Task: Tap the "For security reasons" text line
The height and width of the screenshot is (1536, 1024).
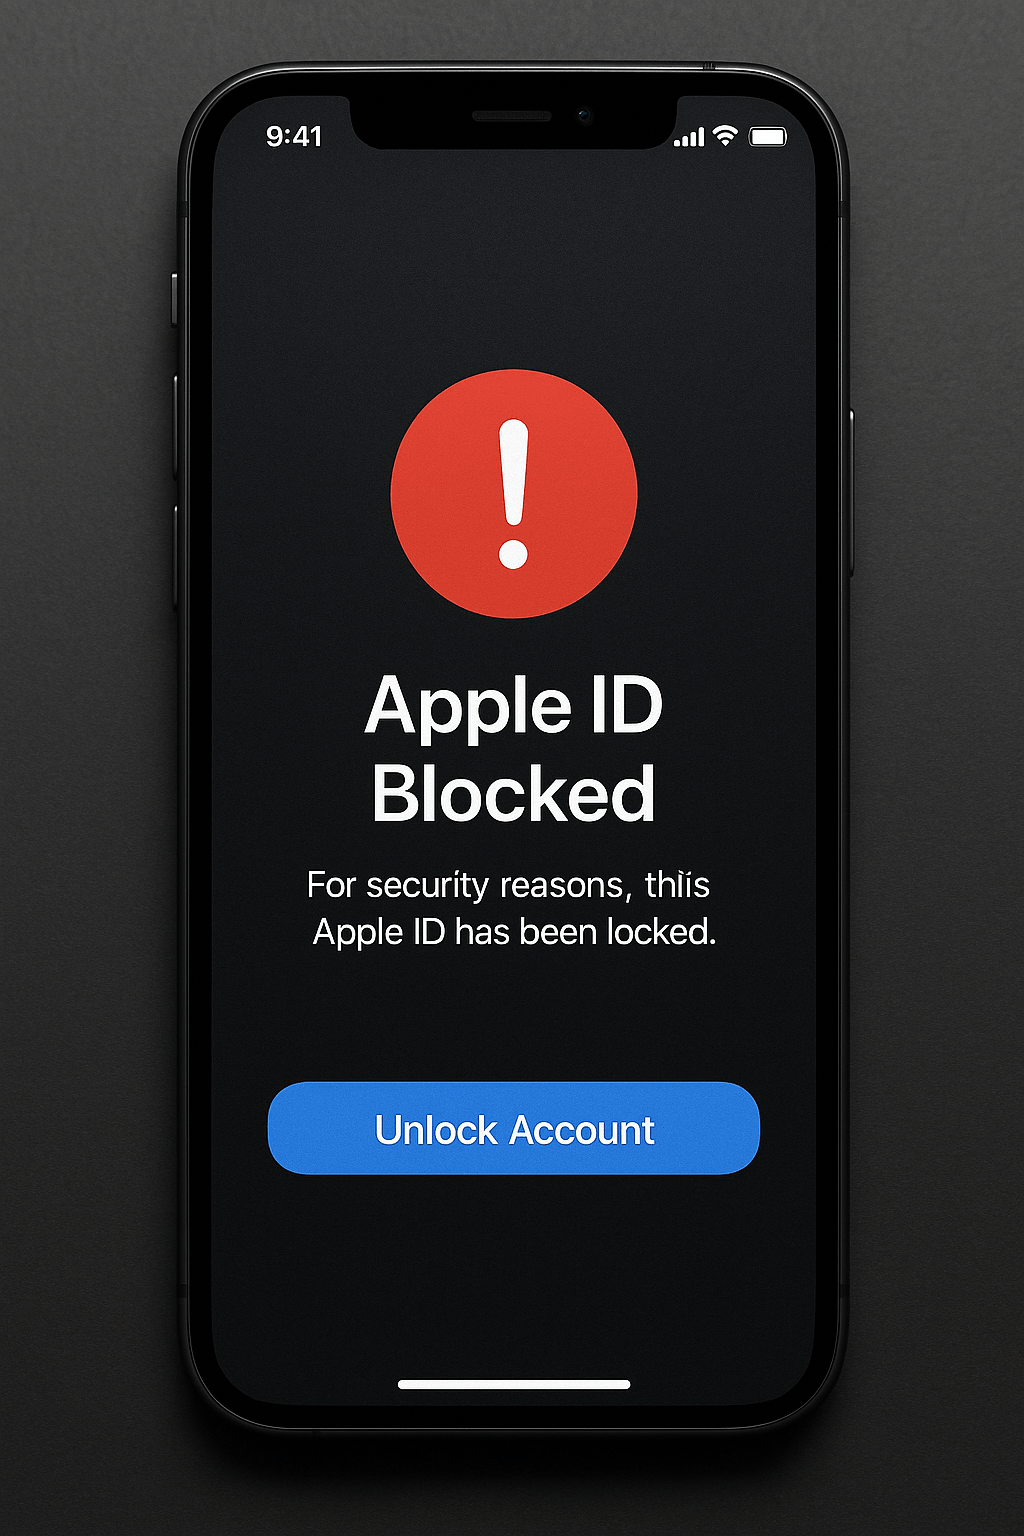Action: (x=508, y=885)
